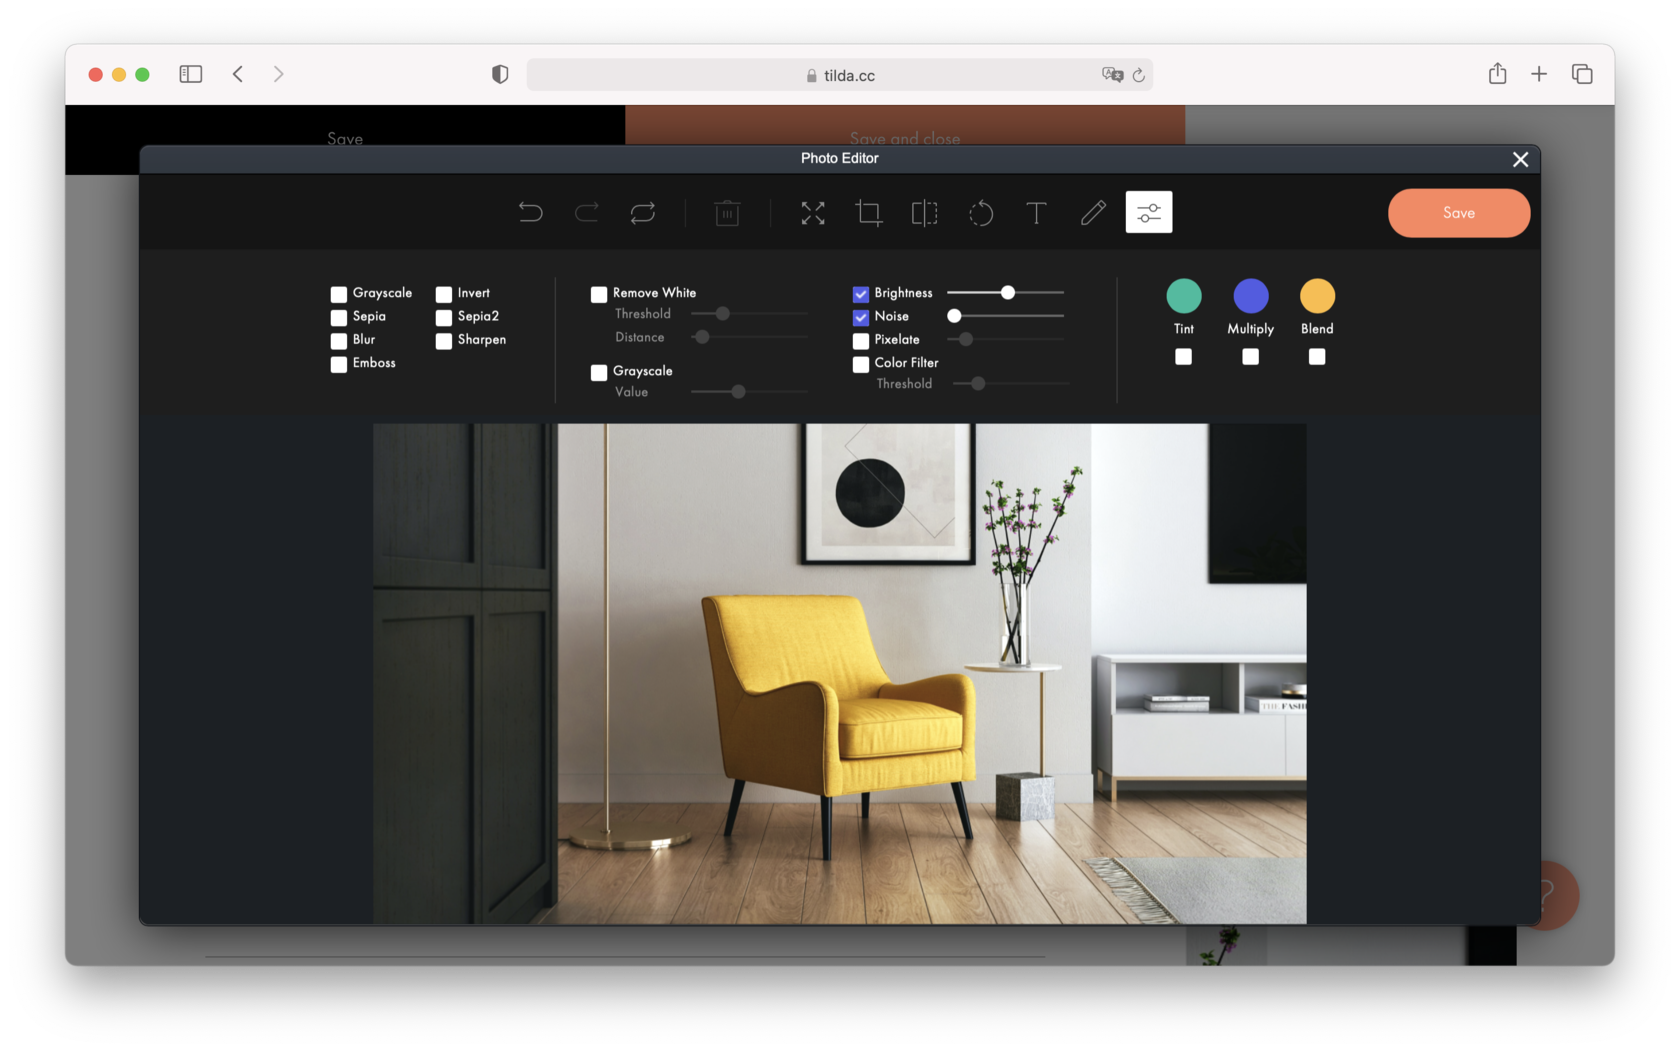Enable the Sepia filter checkbox

[339, 317]
